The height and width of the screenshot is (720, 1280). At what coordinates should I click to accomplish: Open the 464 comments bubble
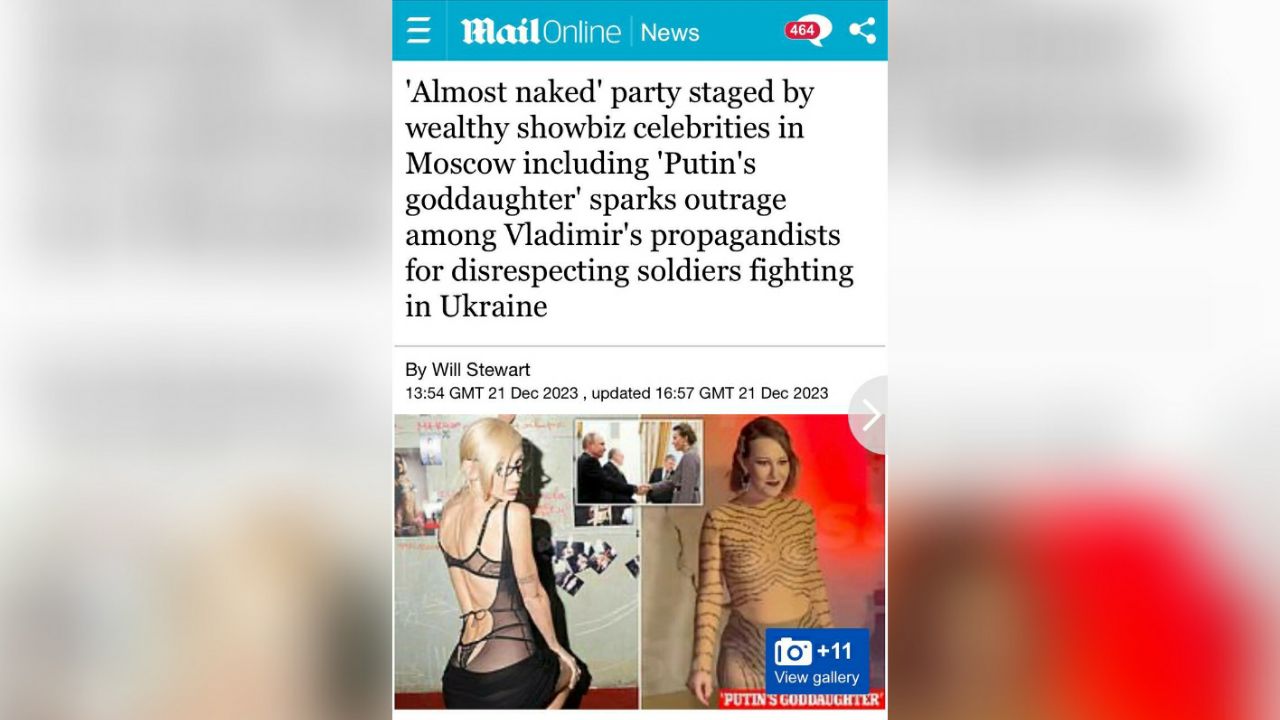click(x=807, y=30)
